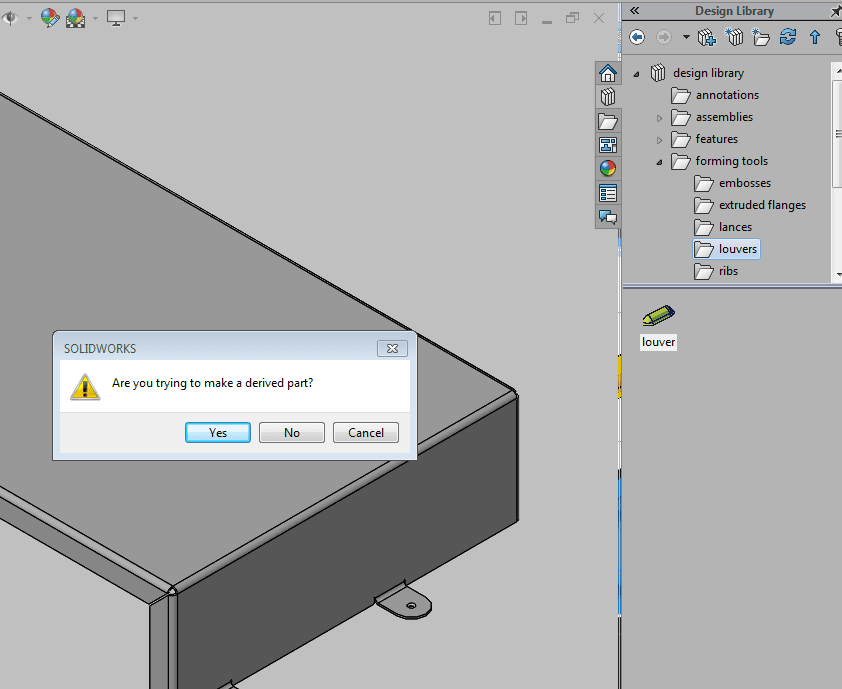Screen dimensions: 842x689
Task: Open the View Settings dropdown arrow
Action: click(135, 18)
